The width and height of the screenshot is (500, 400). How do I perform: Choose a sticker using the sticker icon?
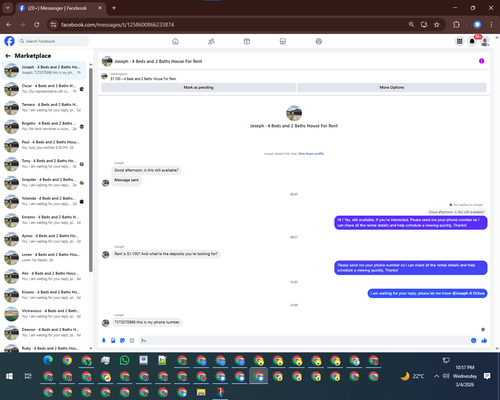122,340
